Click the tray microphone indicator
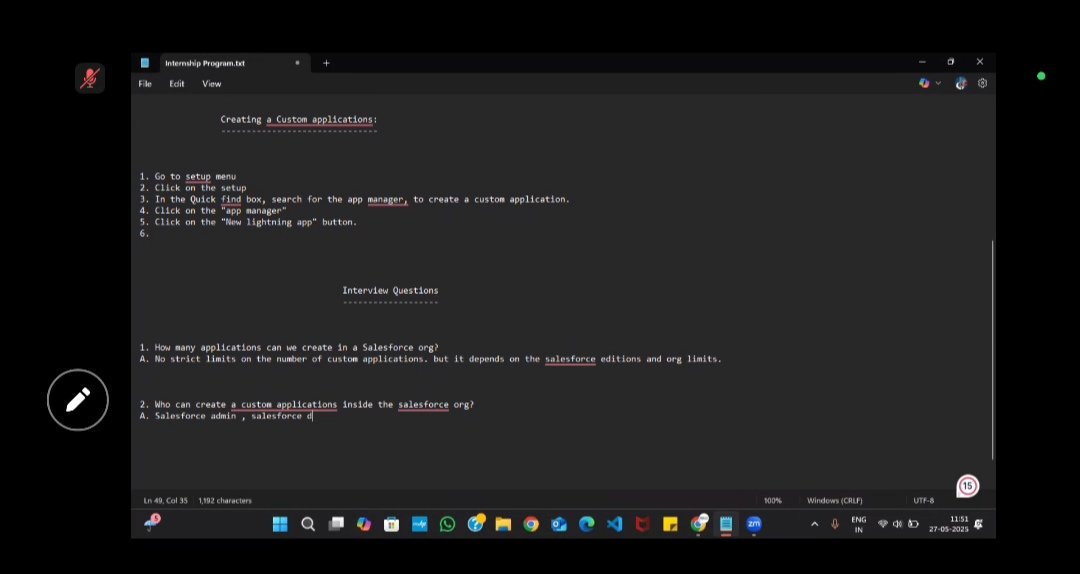 point(835,524)
